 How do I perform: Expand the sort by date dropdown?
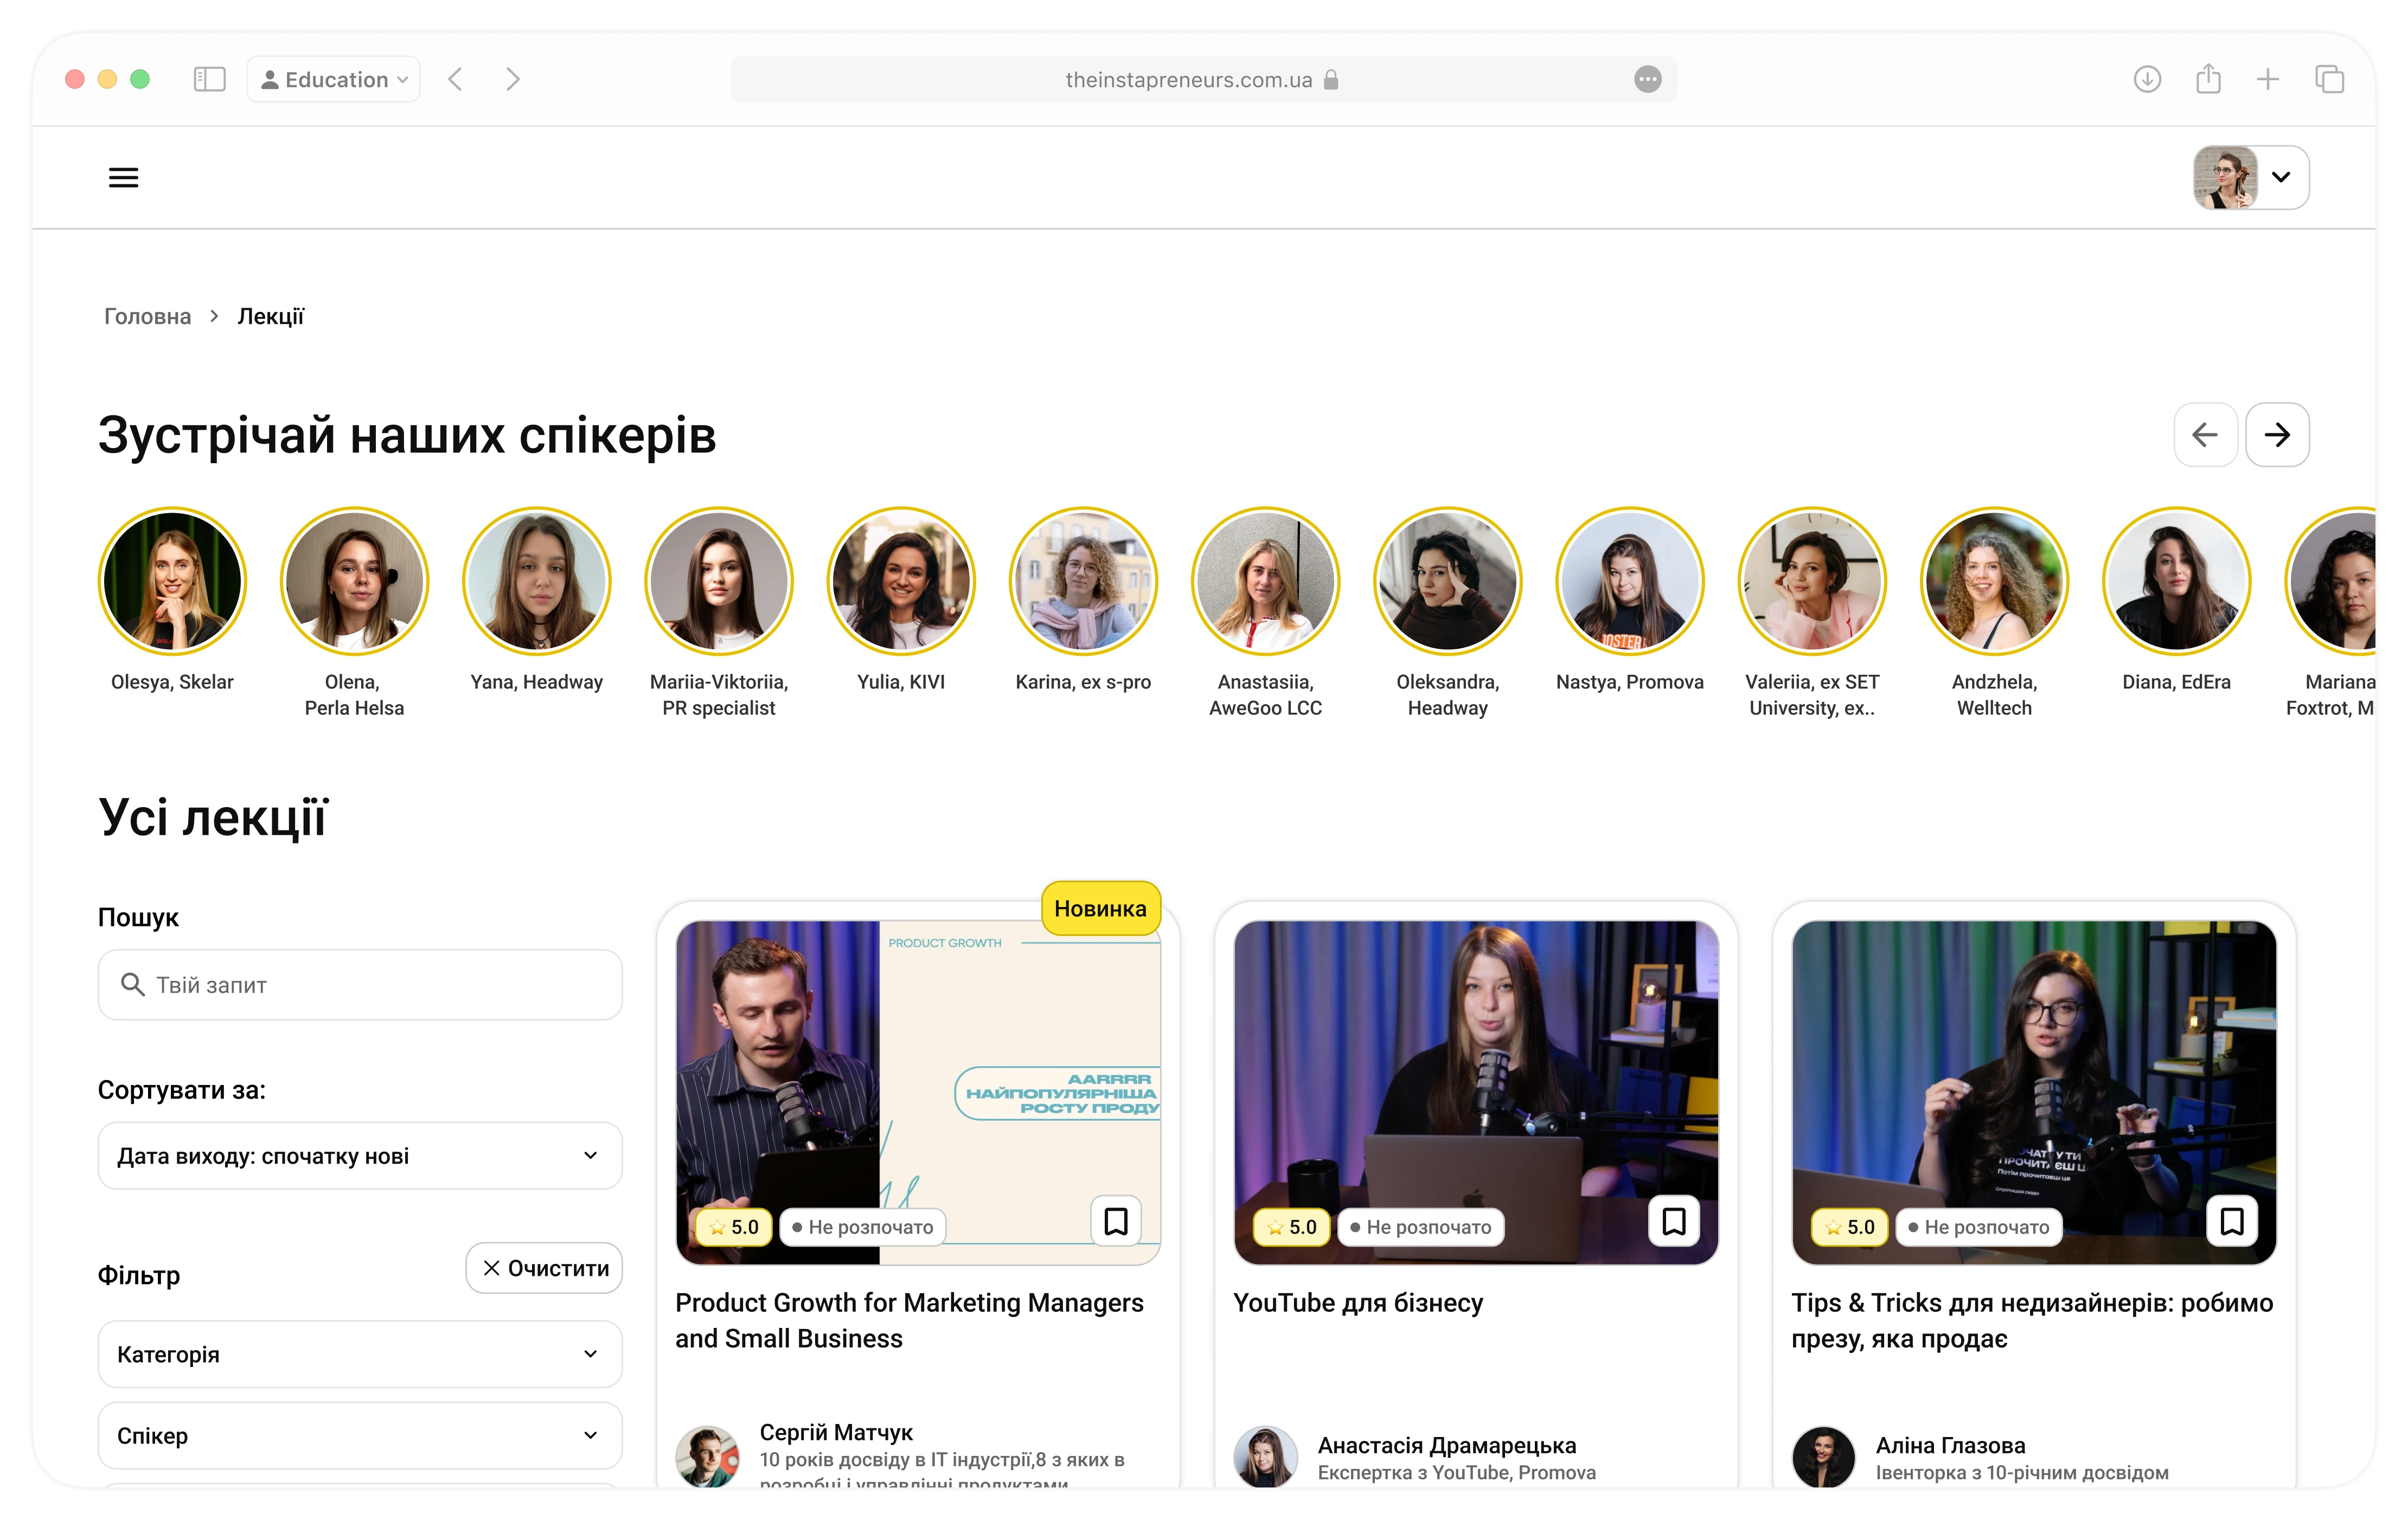pos(360,1156)
